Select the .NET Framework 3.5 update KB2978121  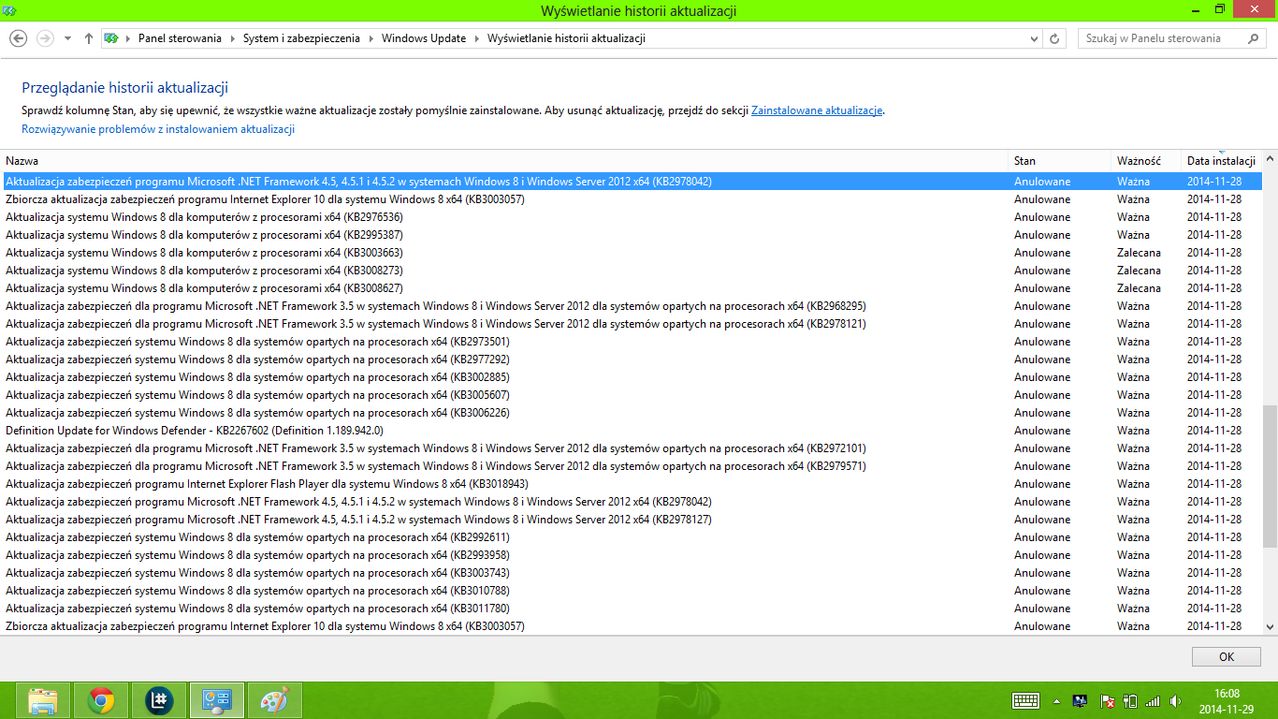631,324
